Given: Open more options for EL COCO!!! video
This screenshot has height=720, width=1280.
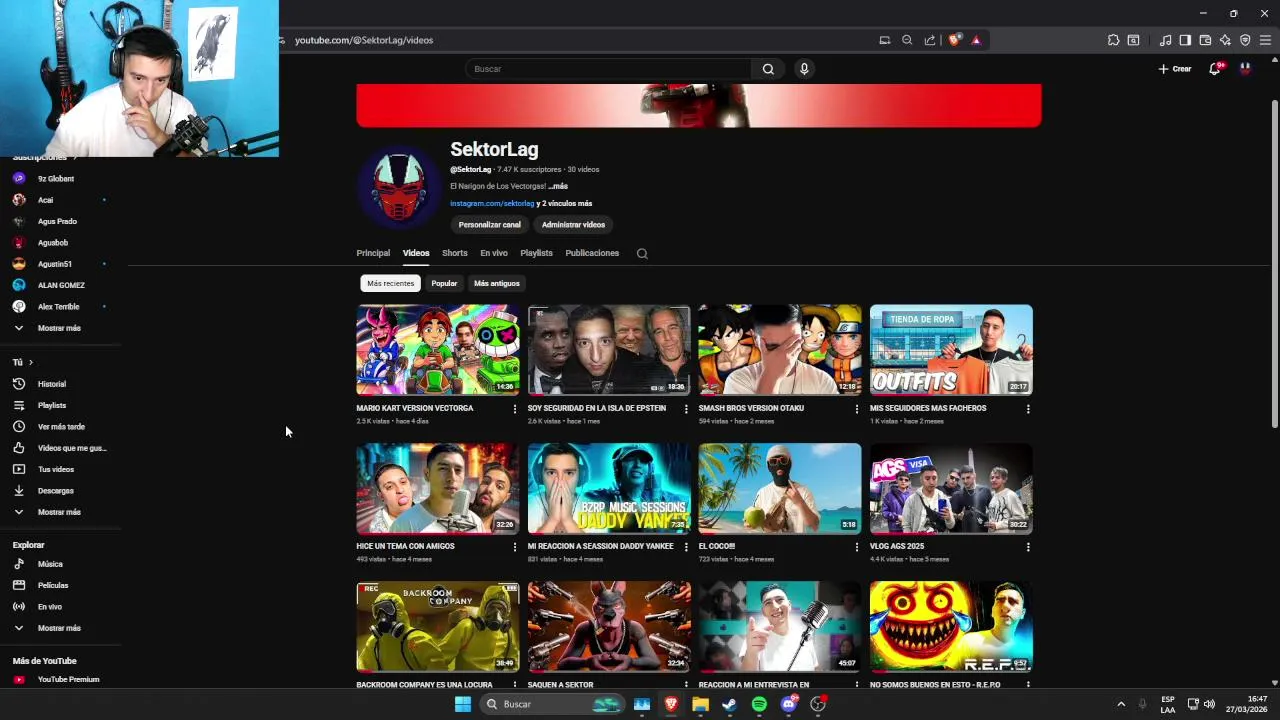Looking at the screenshot, I should [857, 547].
